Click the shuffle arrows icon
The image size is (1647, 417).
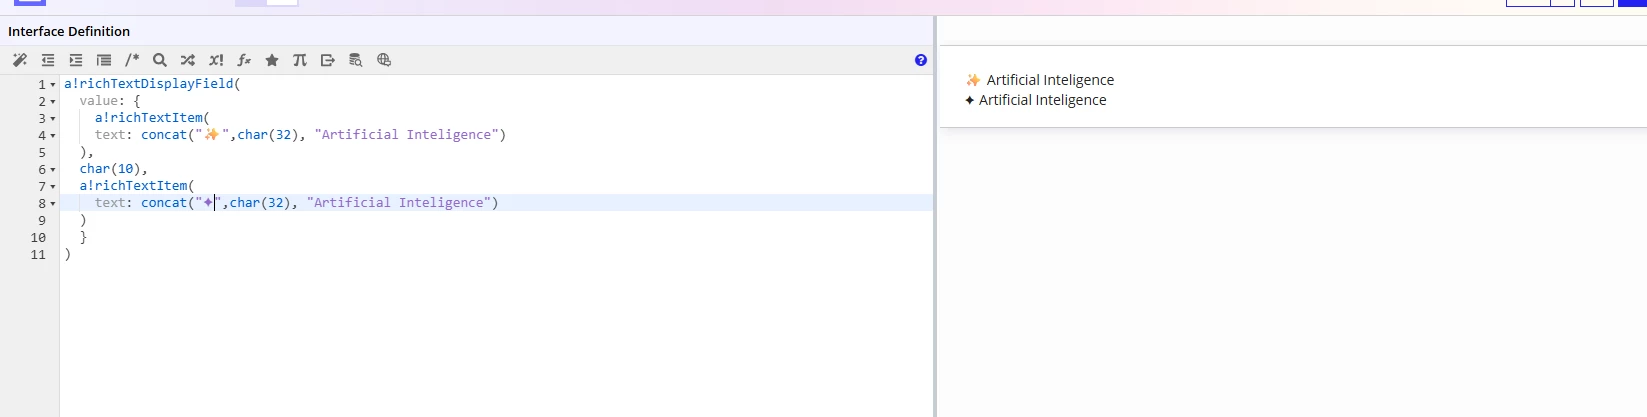coord(188,60)
